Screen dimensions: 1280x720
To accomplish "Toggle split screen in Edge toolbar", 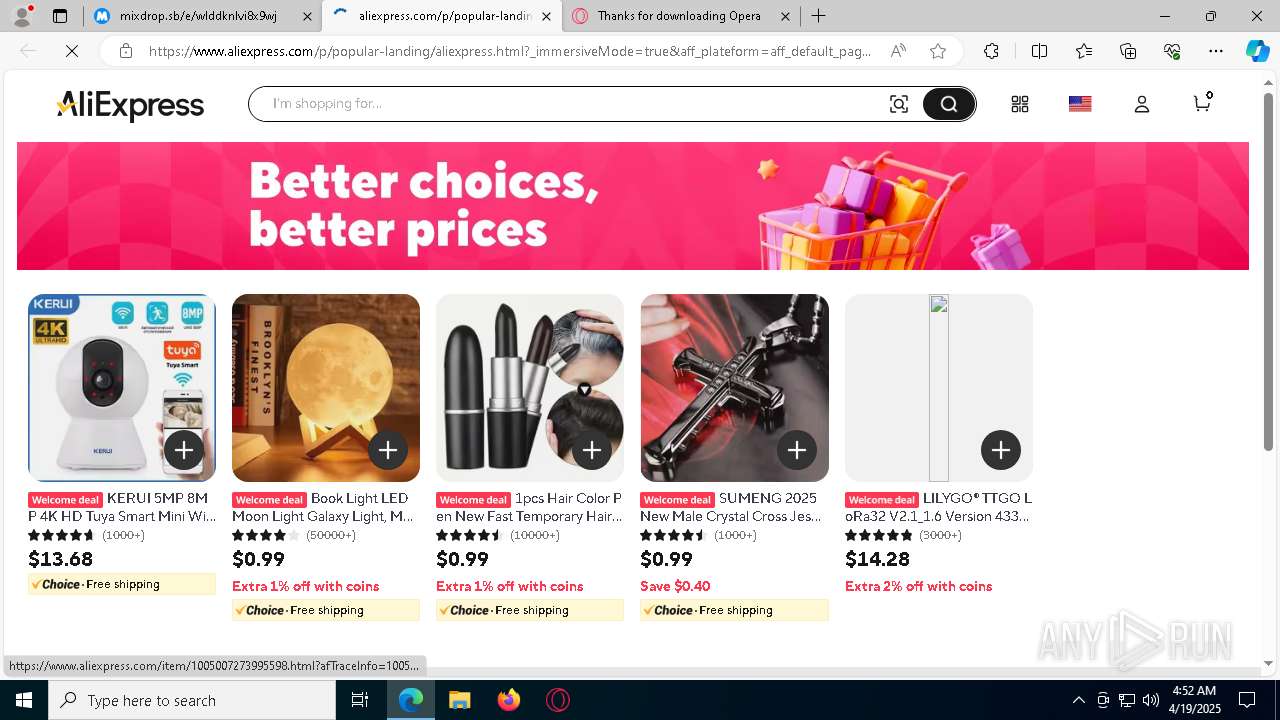I will coord(1039,51).
